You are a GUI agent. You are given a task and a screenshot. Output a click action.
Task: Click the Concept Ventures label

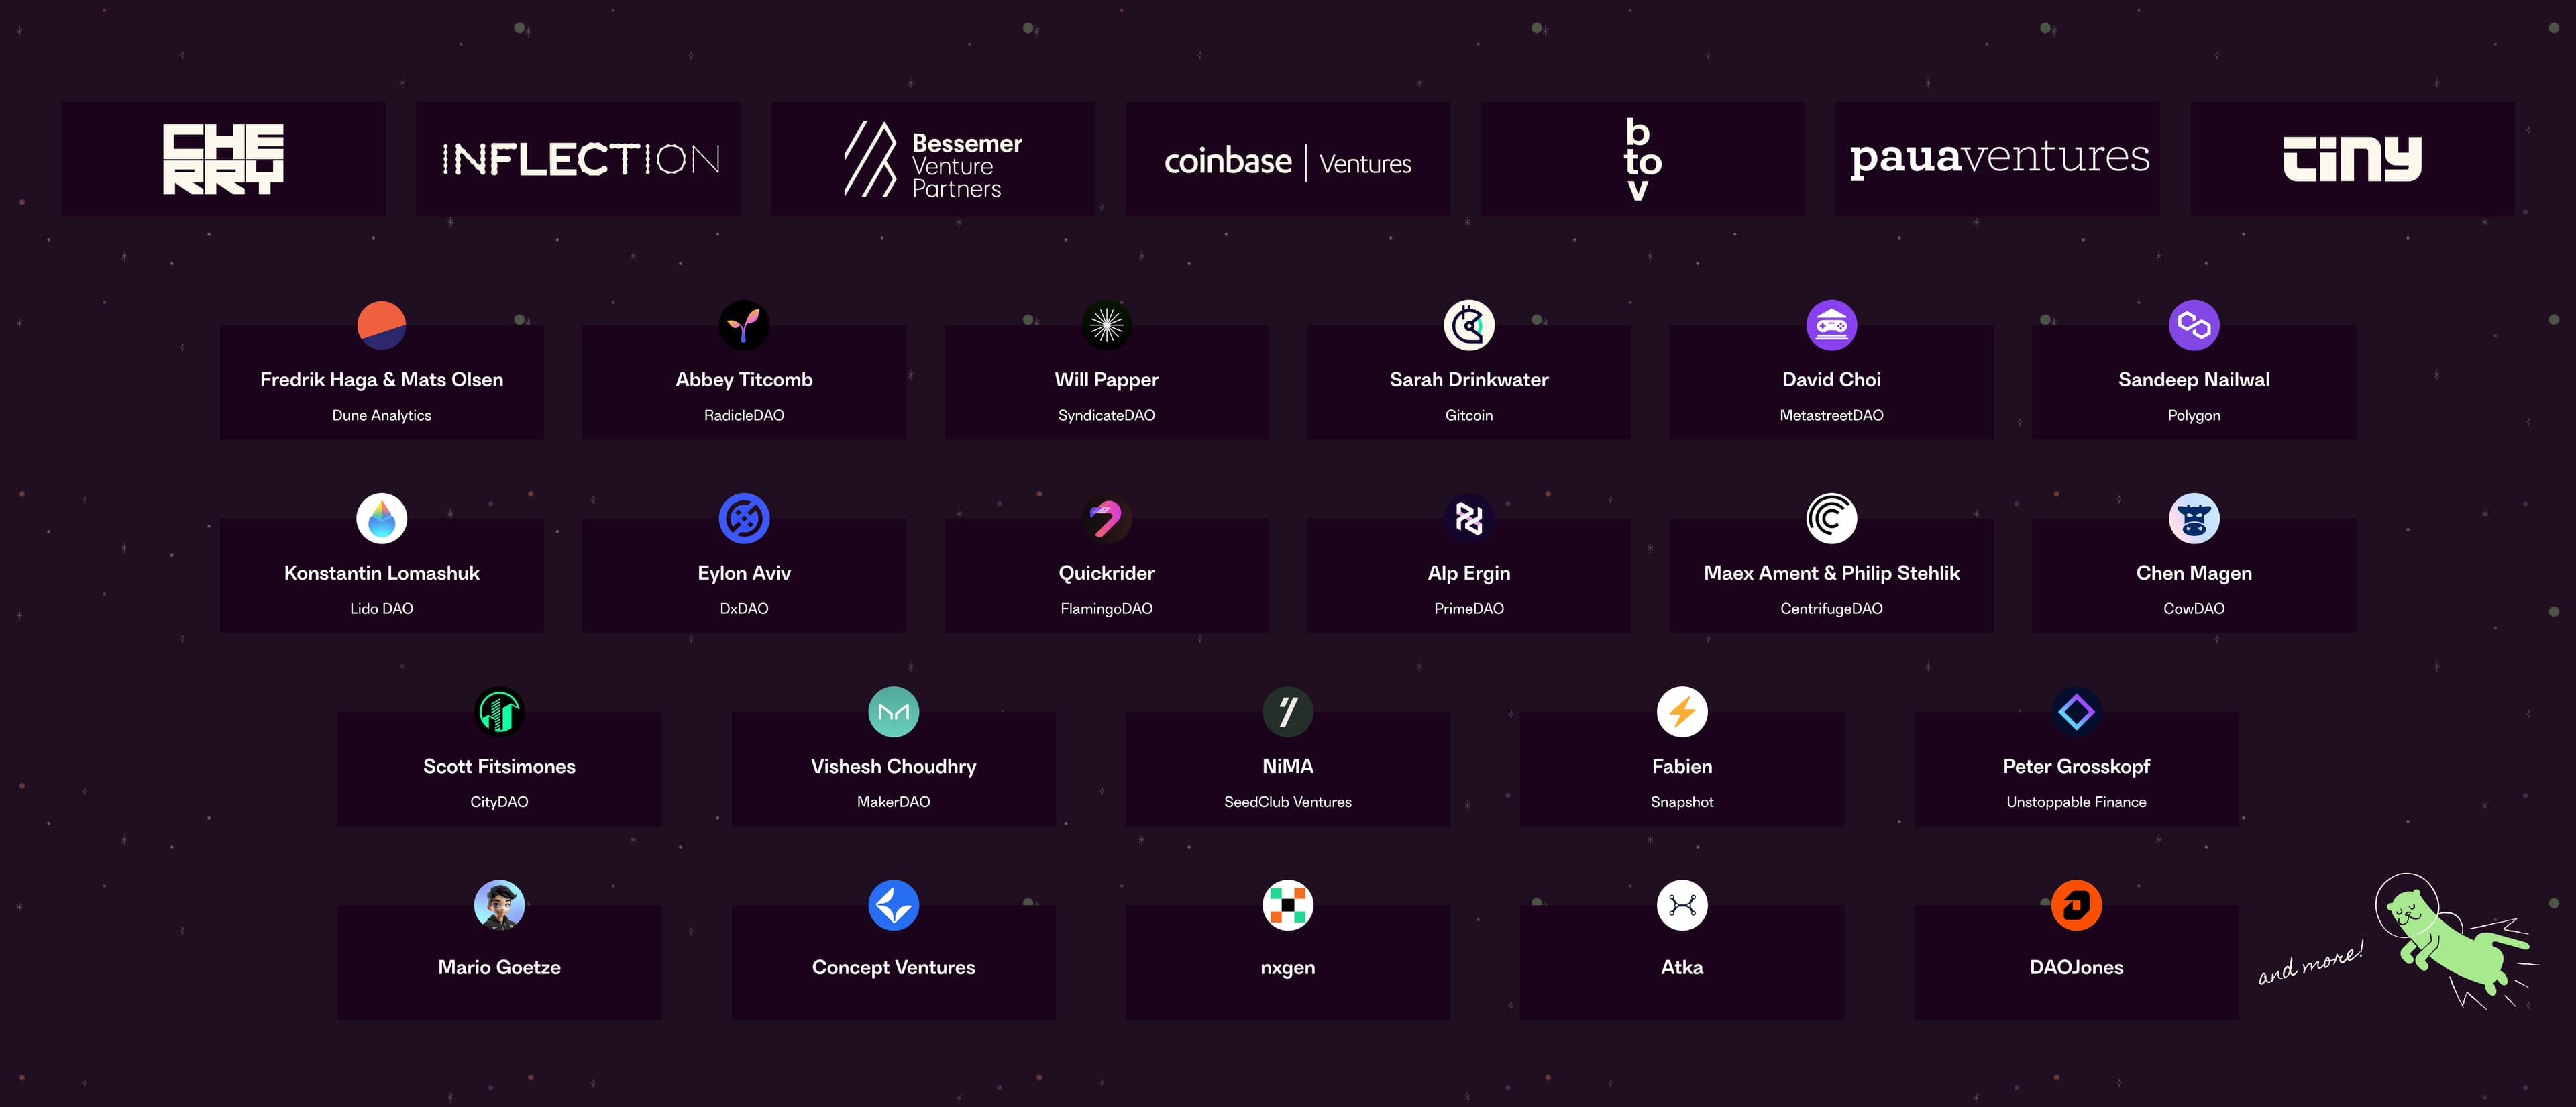point(894,967)
